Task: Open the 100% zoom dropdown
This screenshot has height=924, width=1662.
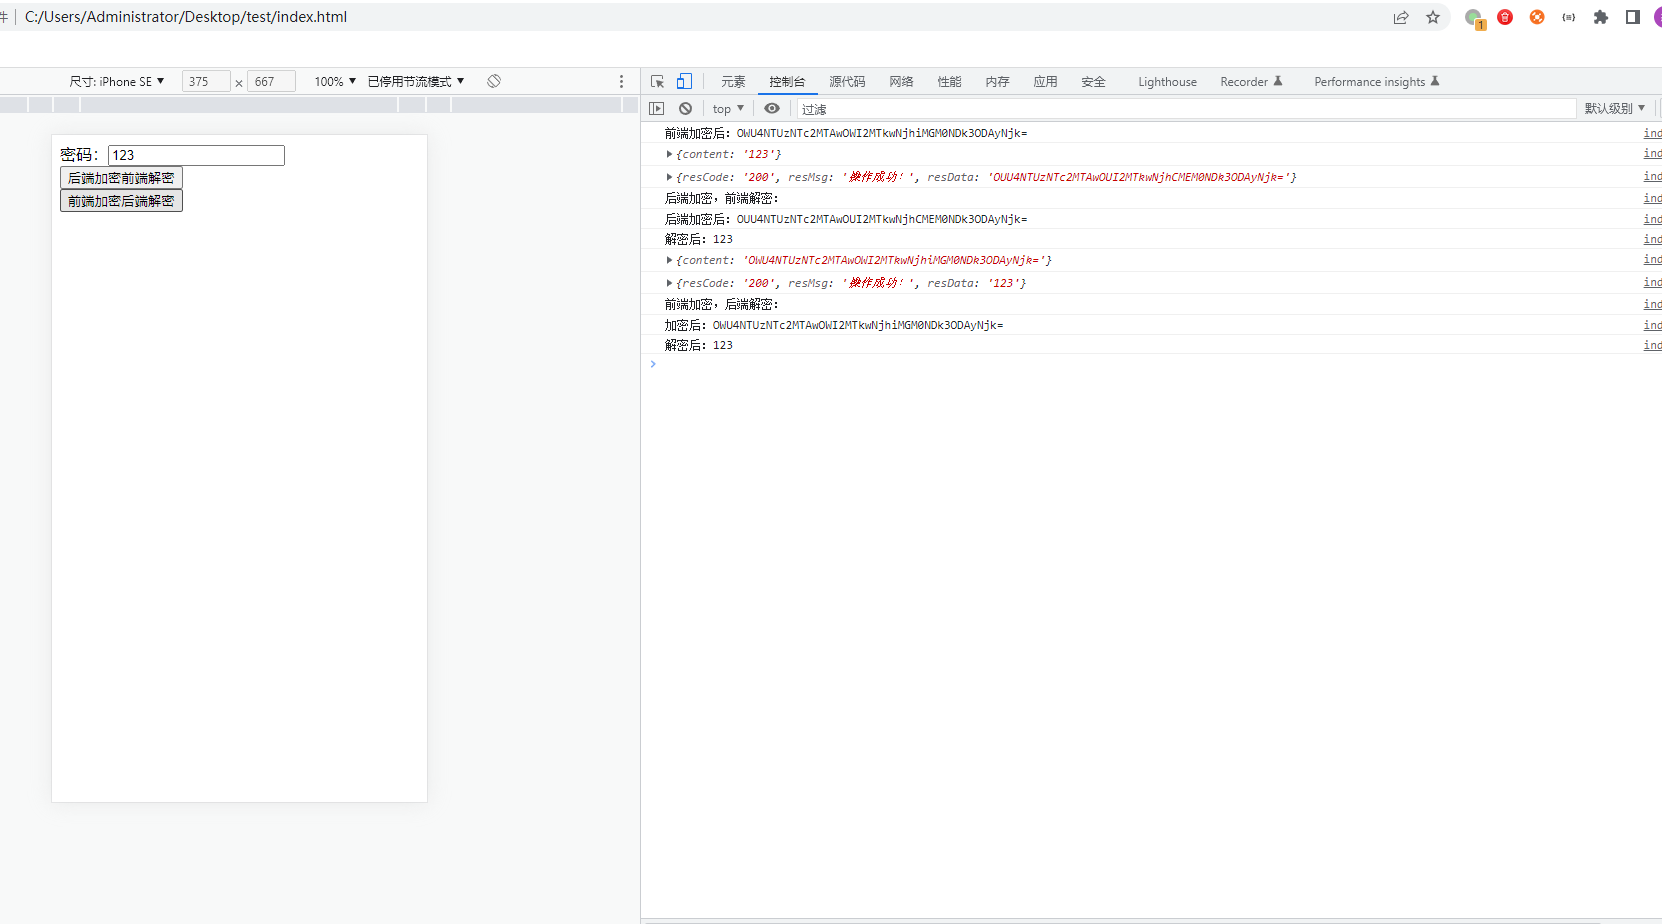Action: pos(335,82)
